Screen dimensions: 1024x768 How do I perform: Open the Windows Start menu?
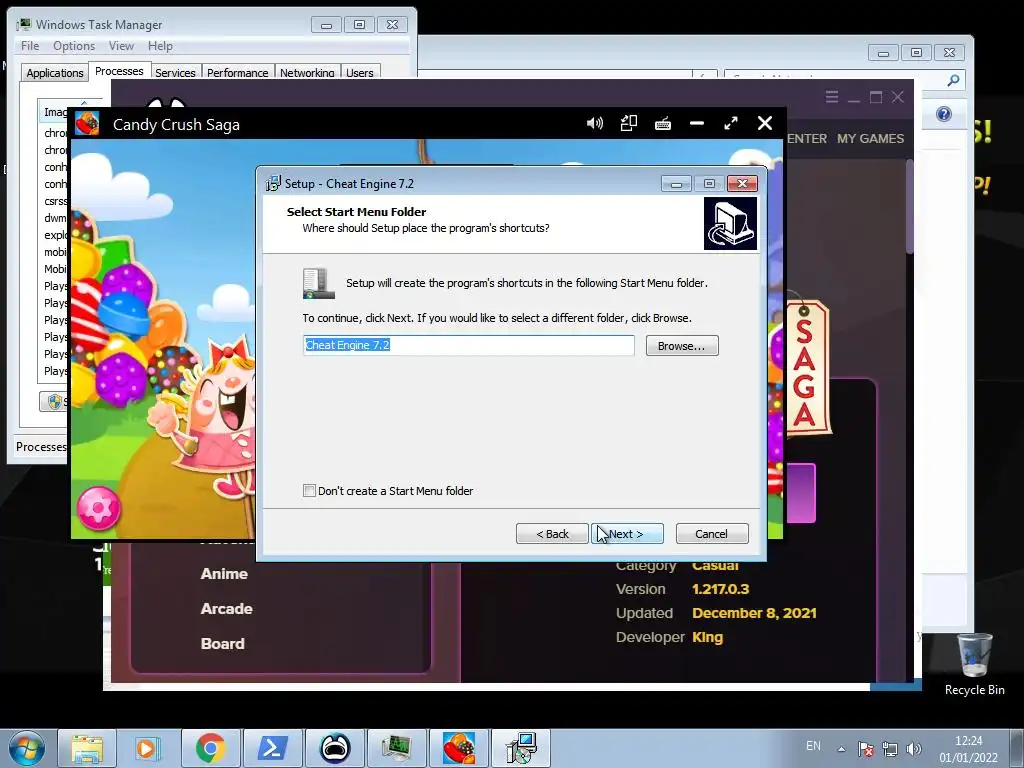coord(26,748)
